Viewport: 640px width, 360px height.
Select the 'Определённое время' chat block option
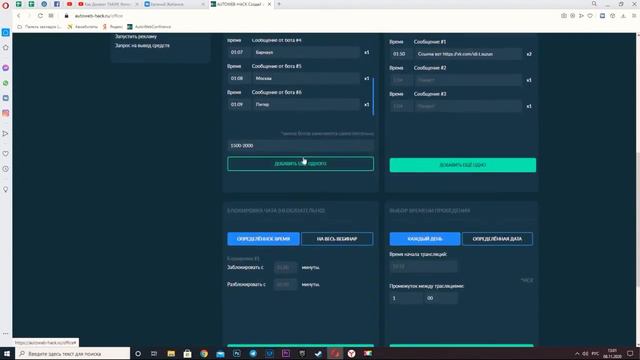click(263, 239)
